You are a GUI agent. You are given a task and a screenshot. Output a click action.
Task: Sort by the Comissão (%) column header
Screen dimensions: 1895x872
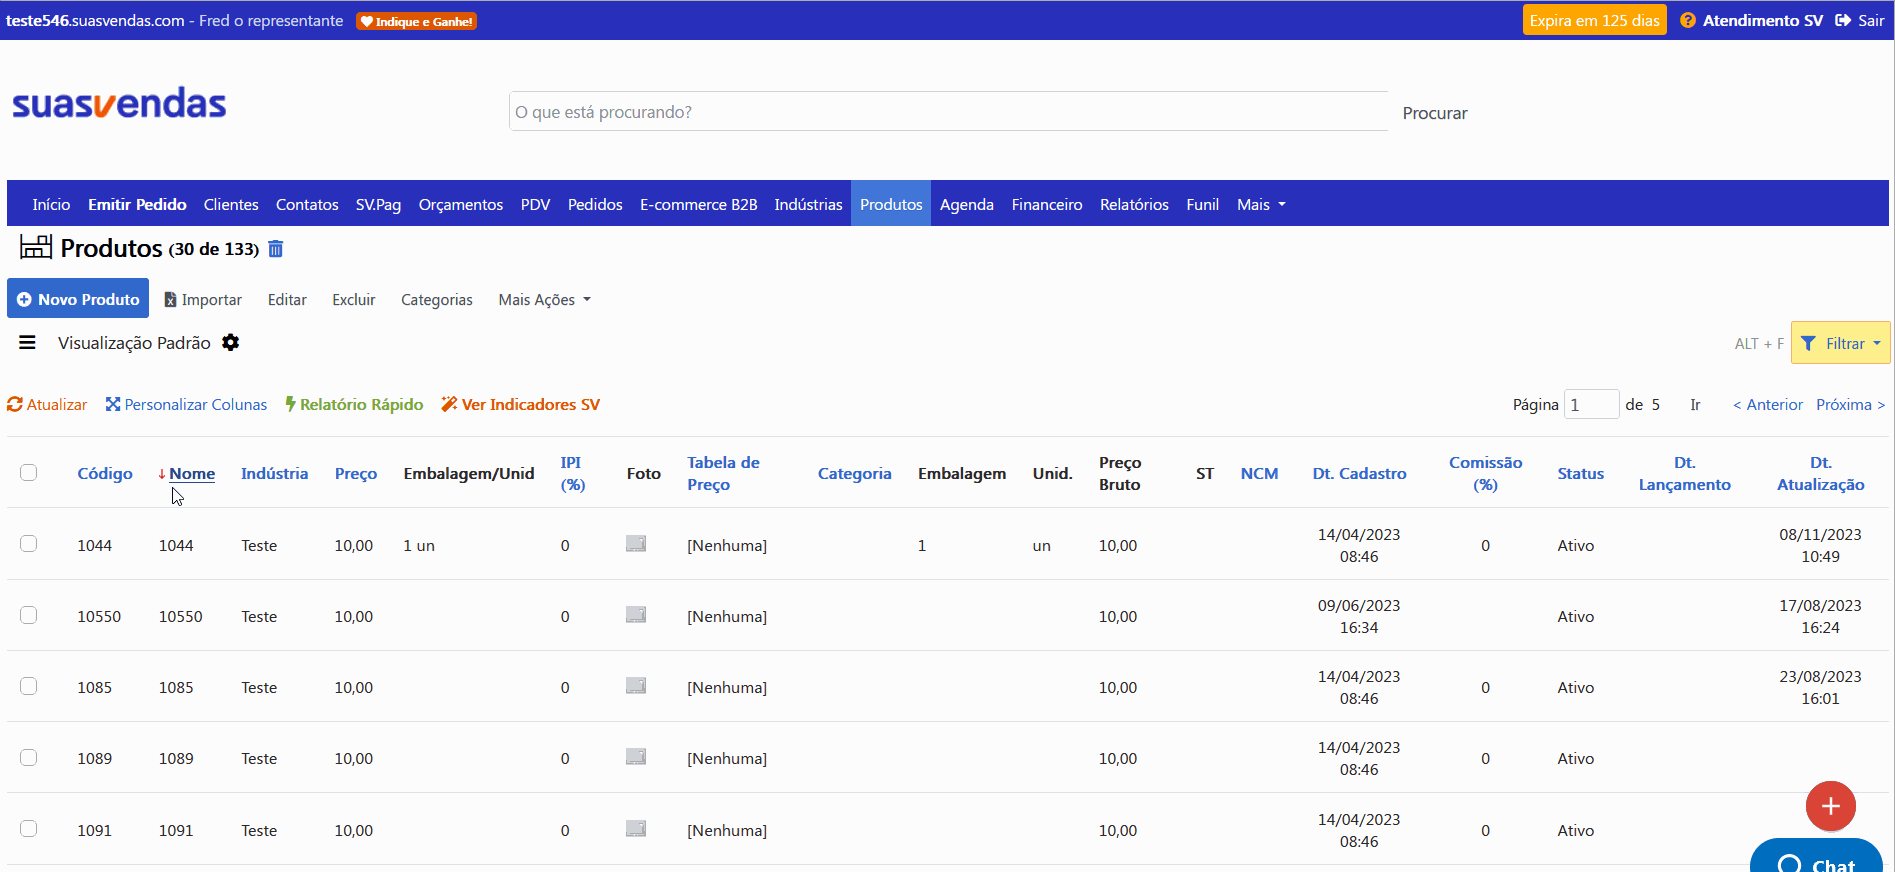click(x=1485, y=474)
